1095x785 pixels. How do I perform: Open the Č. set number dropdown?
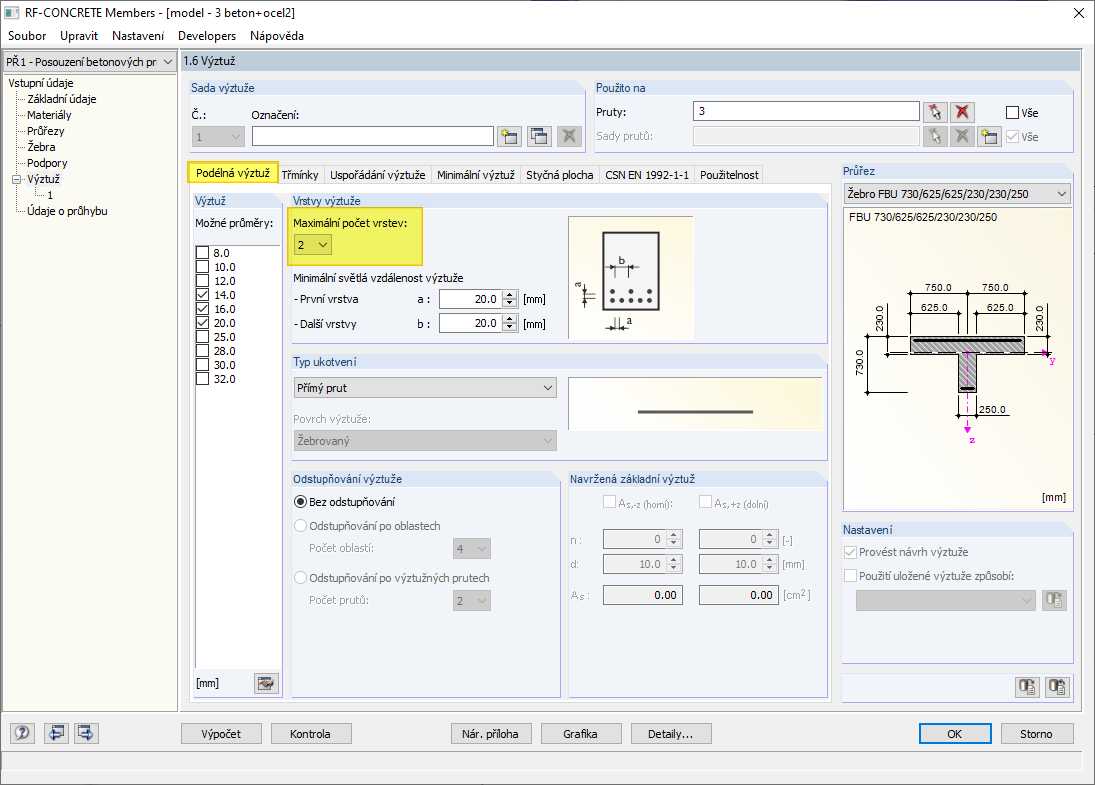point(218,136)
